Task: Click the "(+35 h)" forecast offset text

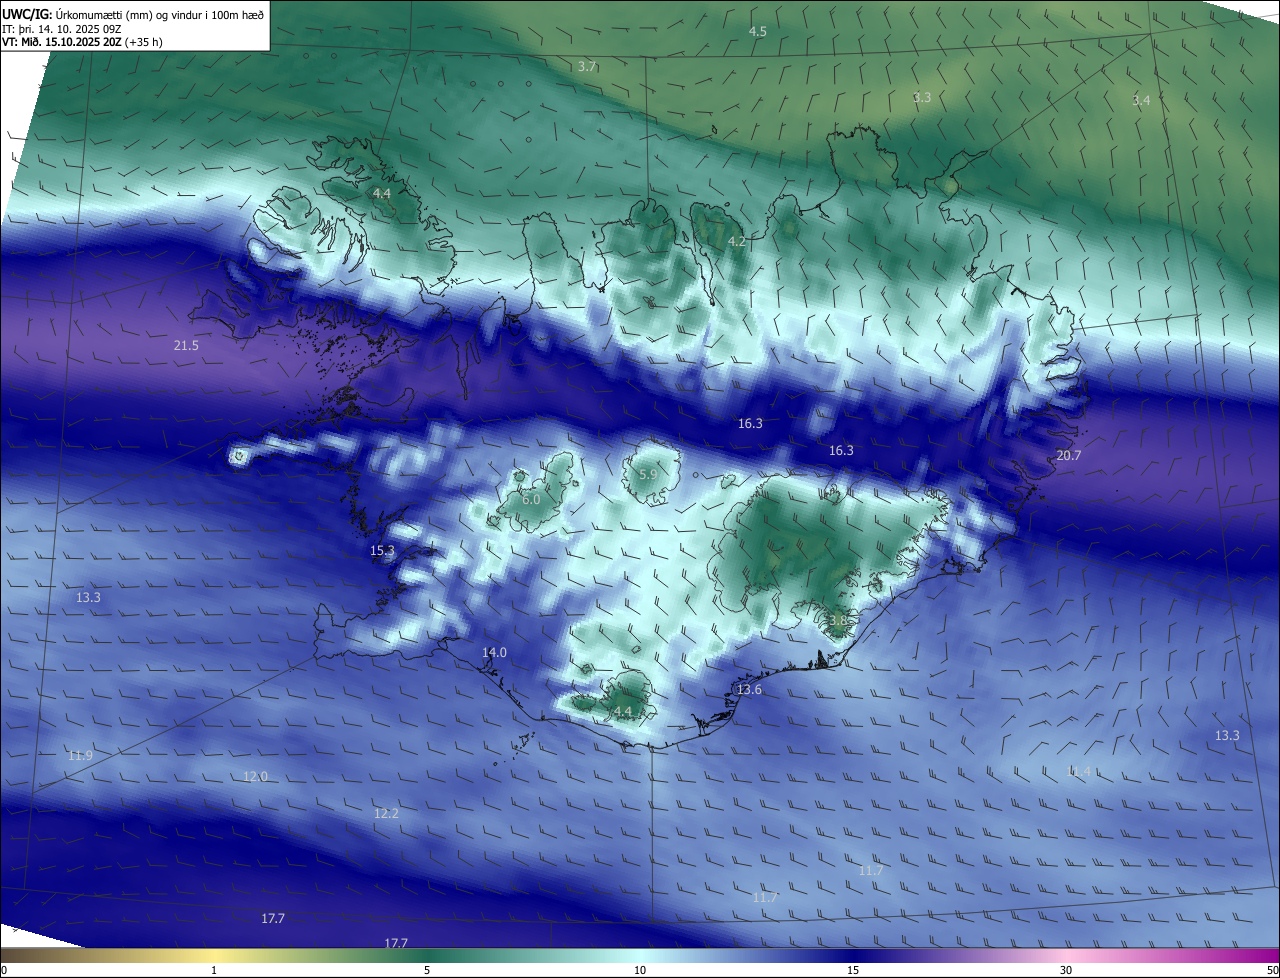Action: [x=146, y=43]
